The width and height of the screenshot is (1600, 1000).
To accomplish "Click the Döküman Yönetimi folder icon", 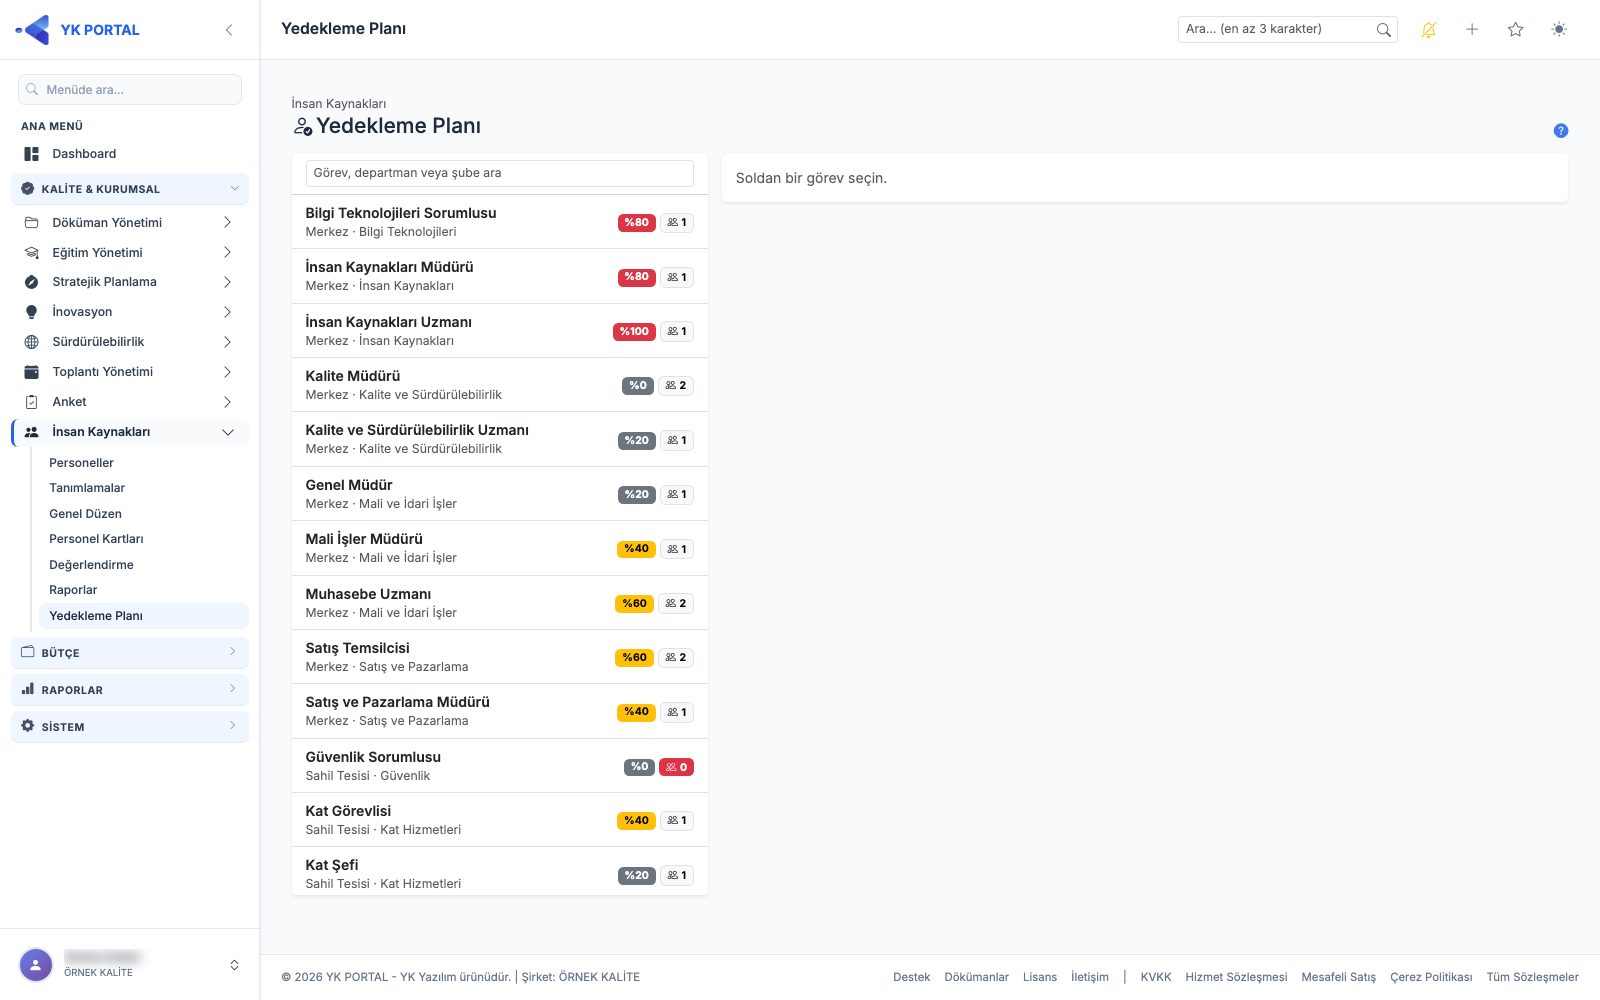I will coord(32,223).
